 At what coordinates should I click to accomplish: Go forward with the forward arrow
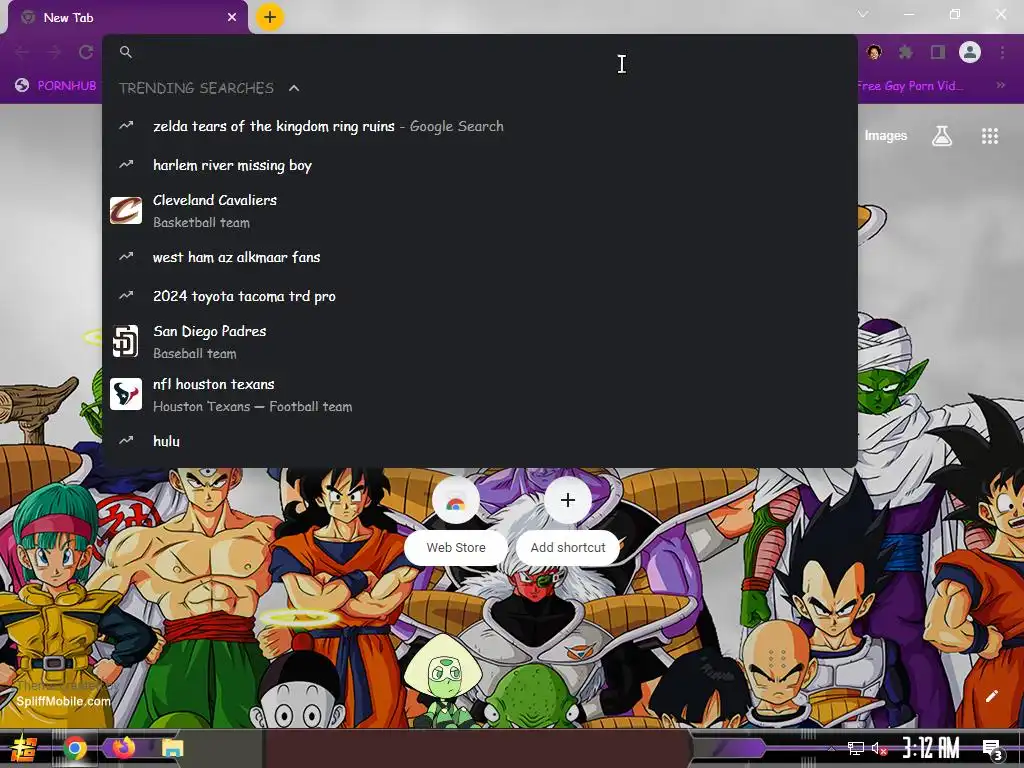pos(54,52)
